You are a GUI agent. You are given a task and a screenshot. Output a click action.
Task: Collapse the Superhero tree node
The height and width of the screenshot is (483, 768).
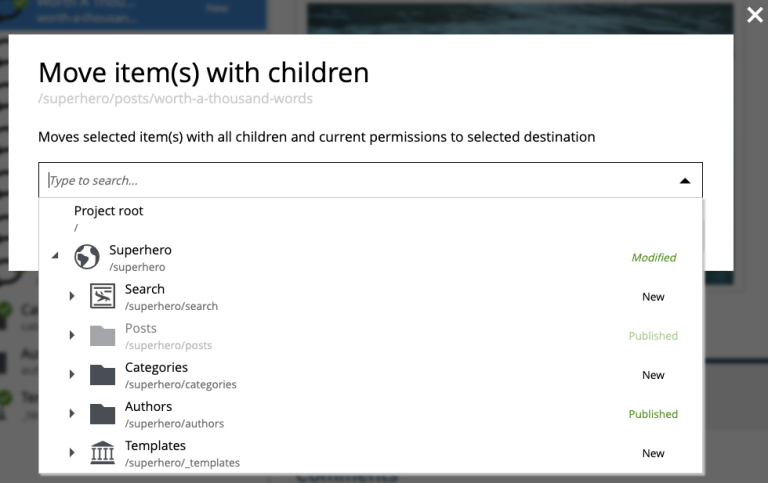pyautogui.click(x=55, y=257)
